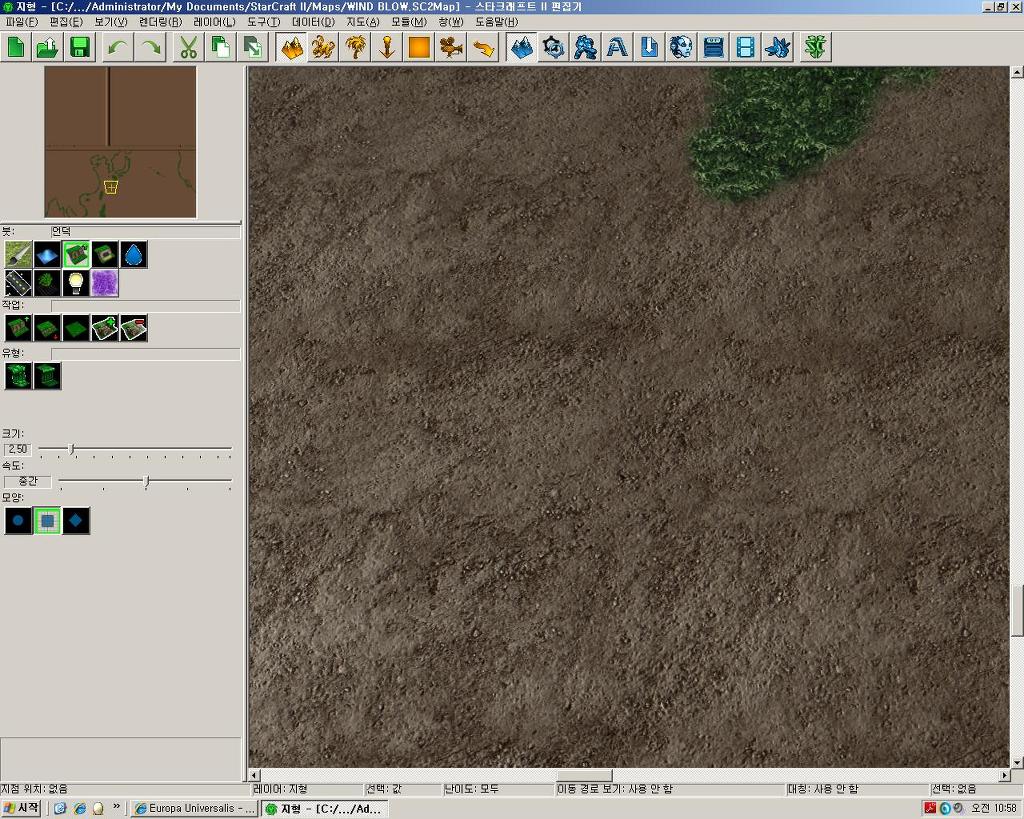Click the minimap preview
The height and width of the screenshot is (819, 1024).
point(120,142)
